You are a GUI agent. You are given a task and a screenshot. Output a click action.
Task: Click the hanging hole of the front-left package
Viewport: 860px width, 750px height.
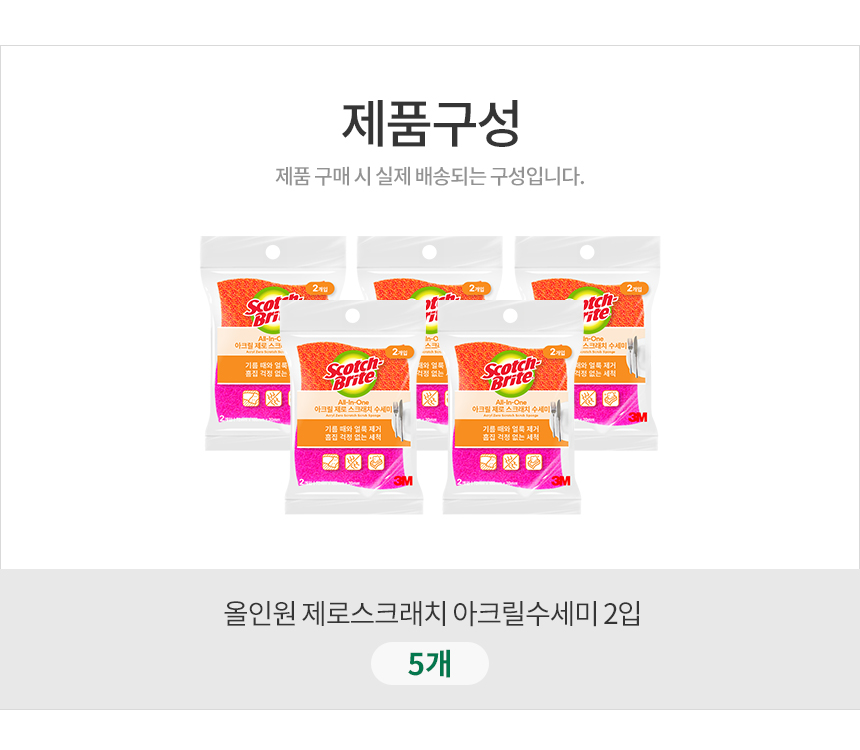[x=351, y=316]
